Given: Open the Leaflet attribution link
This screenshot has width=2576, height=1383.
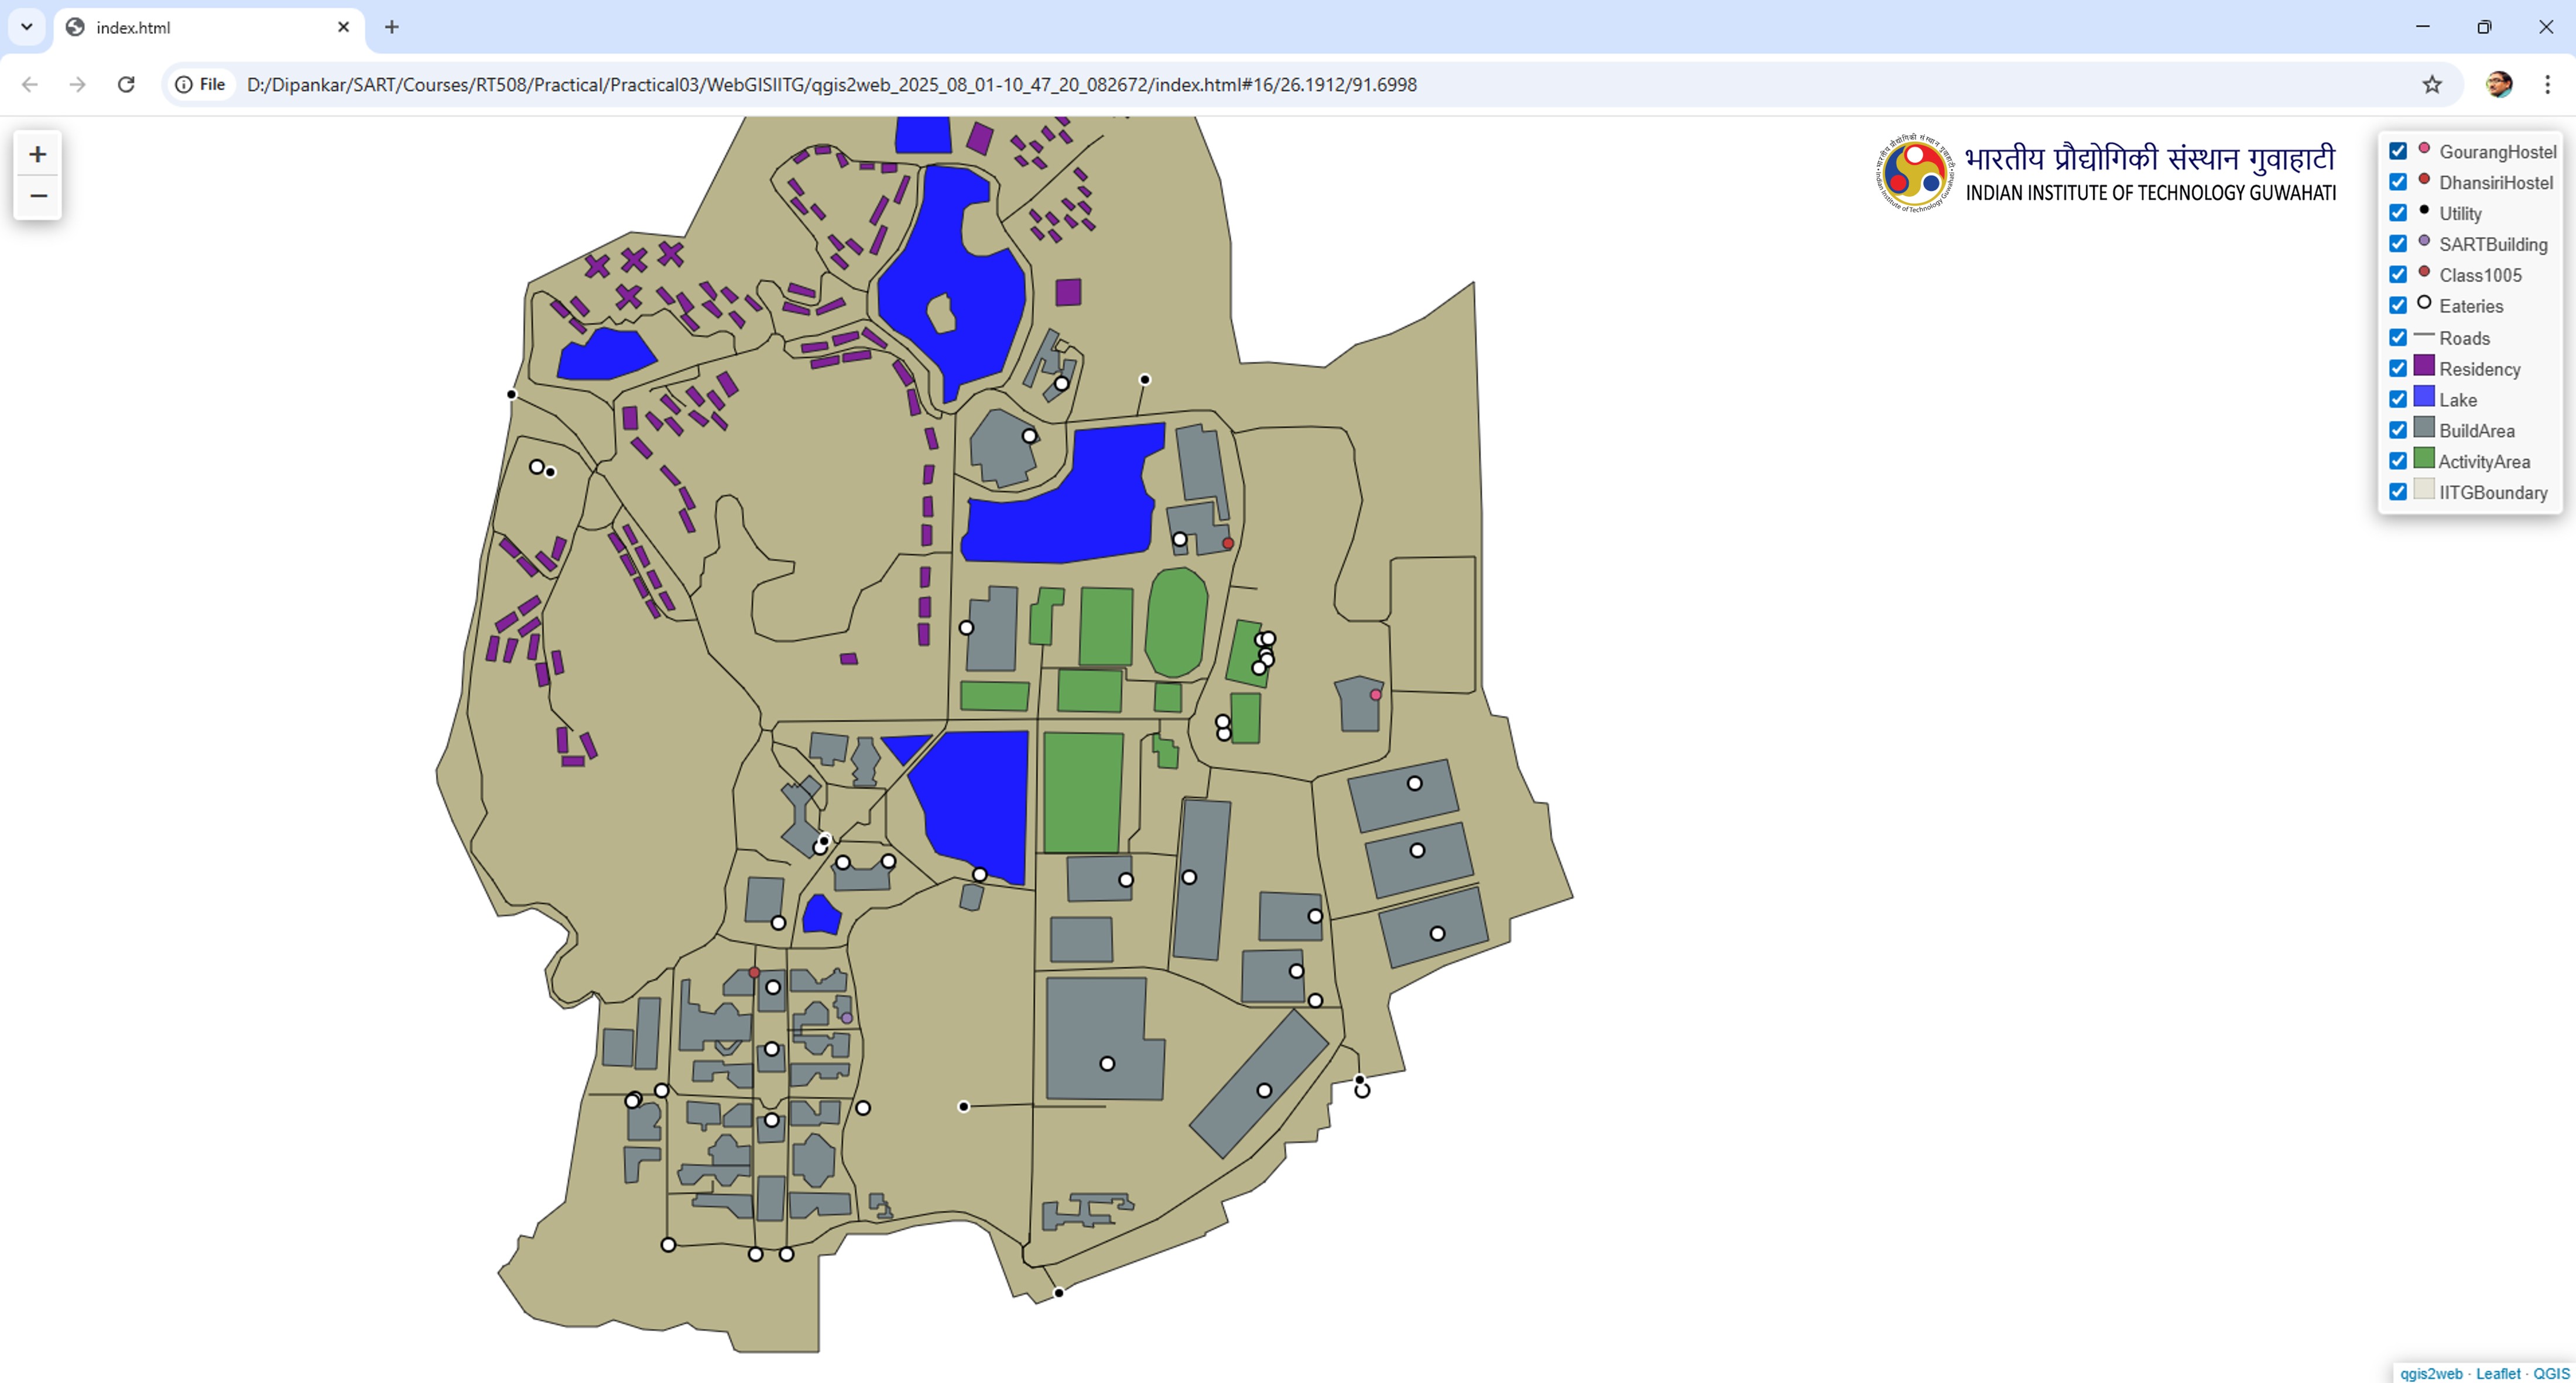Looking at the screenshot, I should tap(2497, 1373).
